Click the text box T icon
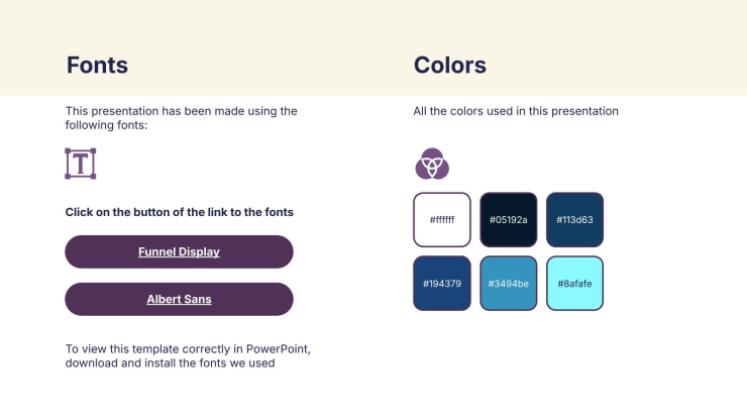 80,163
